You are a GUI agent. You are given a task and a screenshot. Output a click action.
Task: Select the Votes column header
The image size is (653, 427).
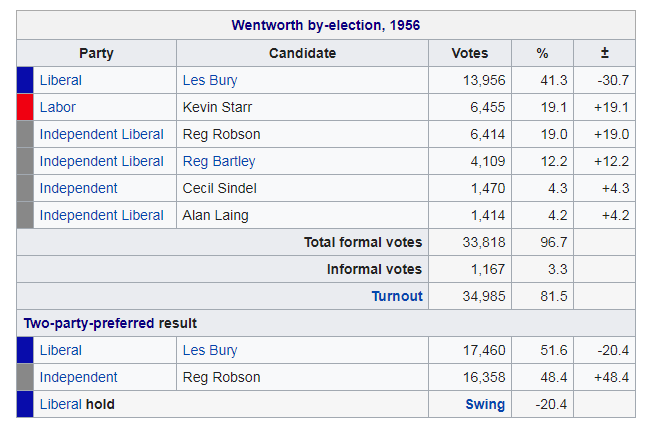tap(470, 53)
